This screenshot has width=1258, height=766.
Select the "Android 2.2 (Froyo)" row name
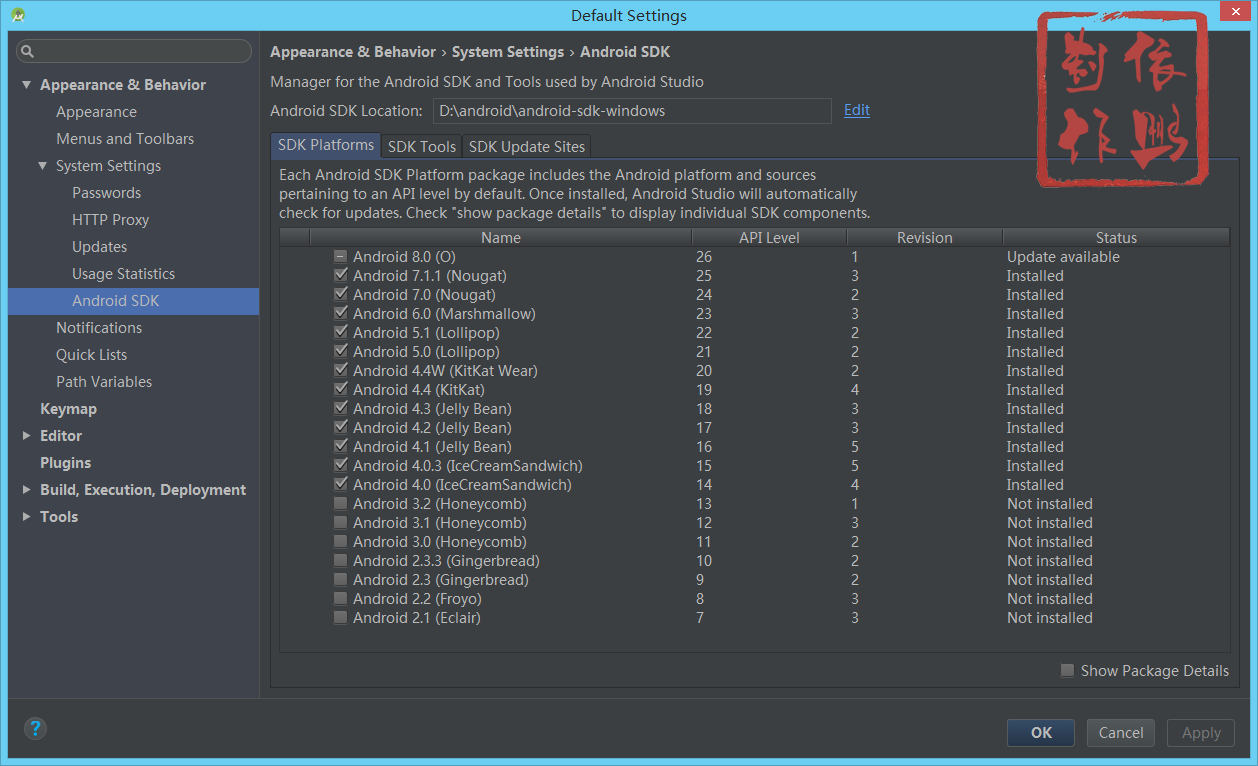point(417,599)
